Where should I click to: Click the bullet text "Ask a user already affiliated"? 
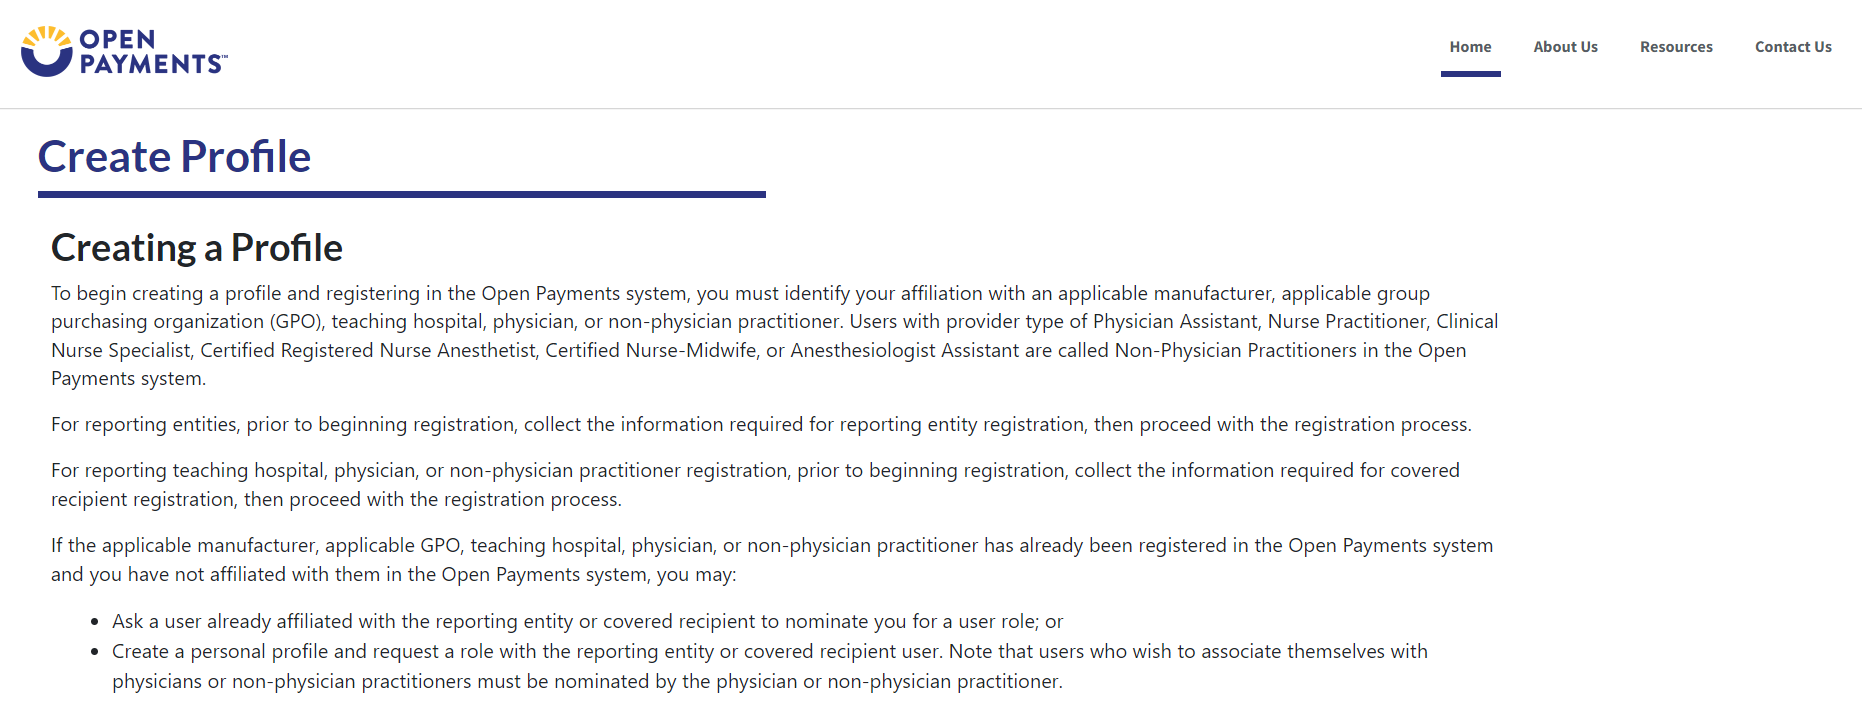pos(587,622)
